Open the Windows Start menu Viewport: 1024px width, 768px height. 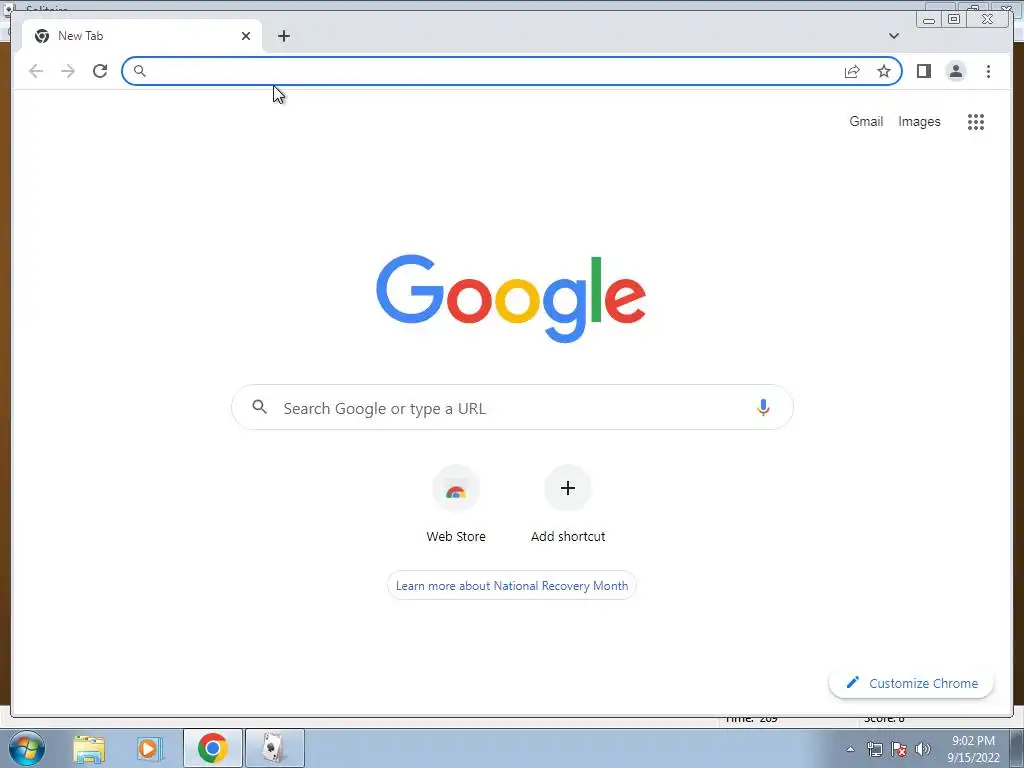point(27,748)
